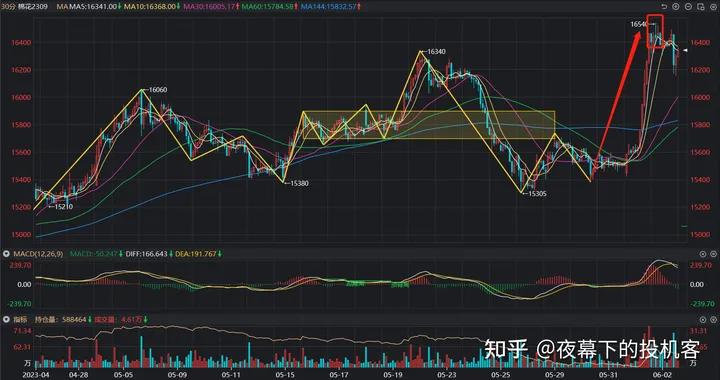Viewport: 720px width, 380px height.
Task: Zoom out the candlestick chart
Action: [688, 6]
